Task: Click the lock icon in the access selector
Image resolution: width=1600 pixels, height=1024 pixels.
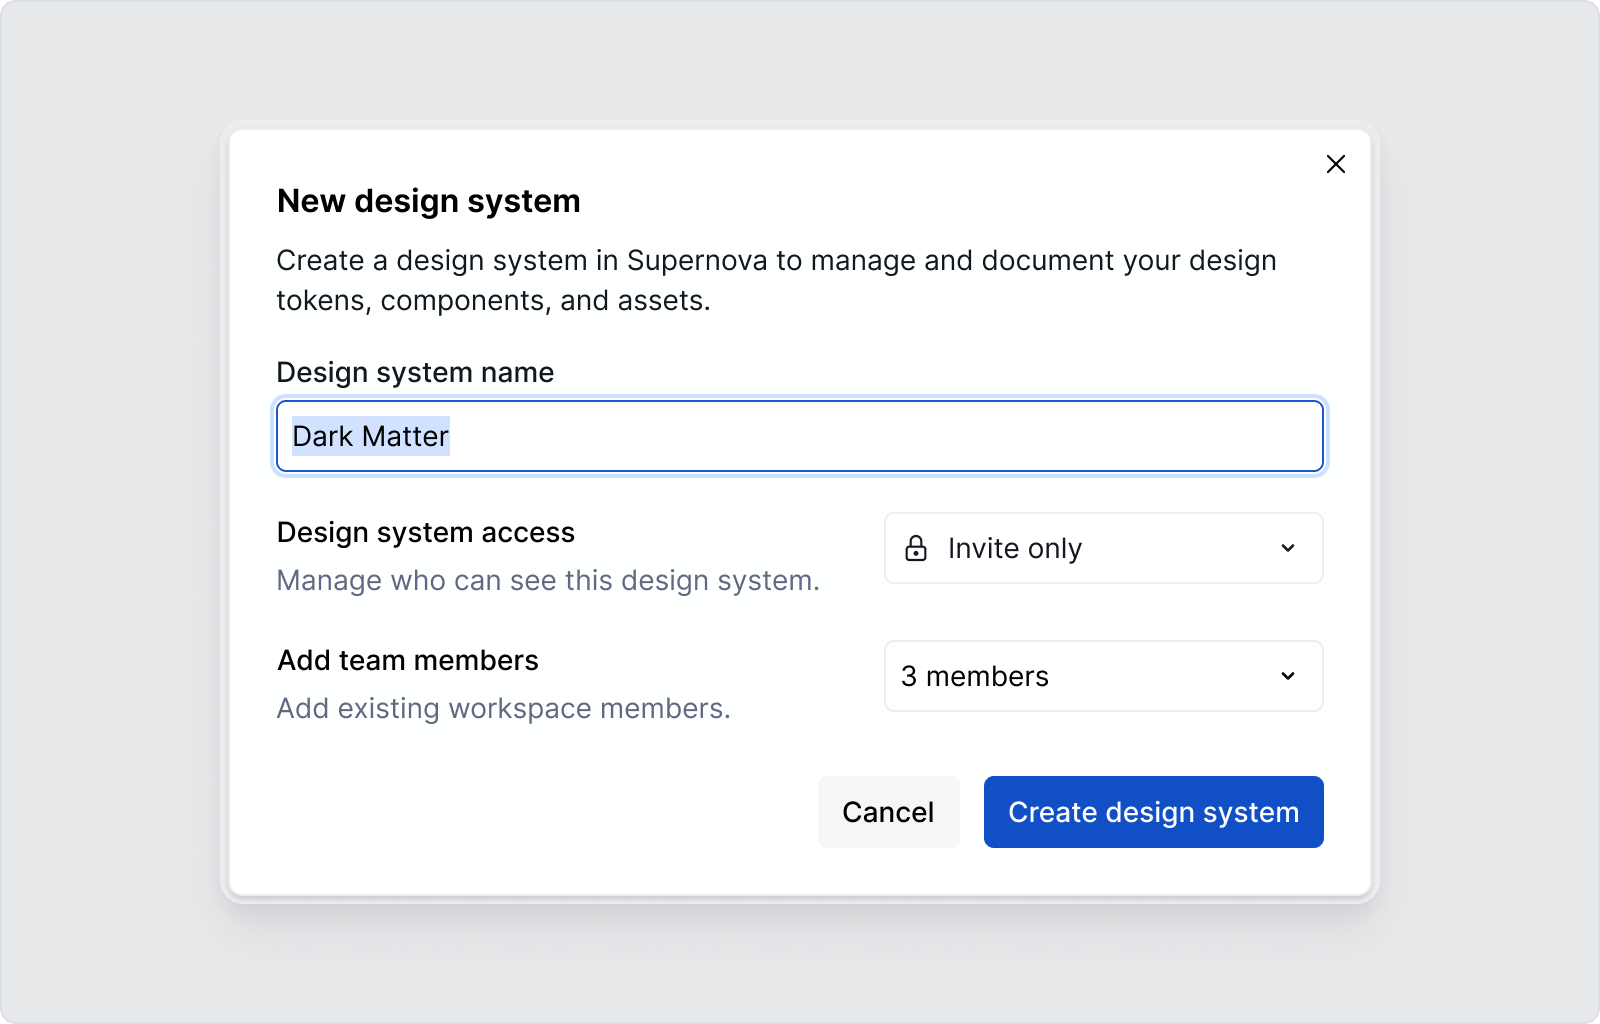Action: click(x=915, y=548)
